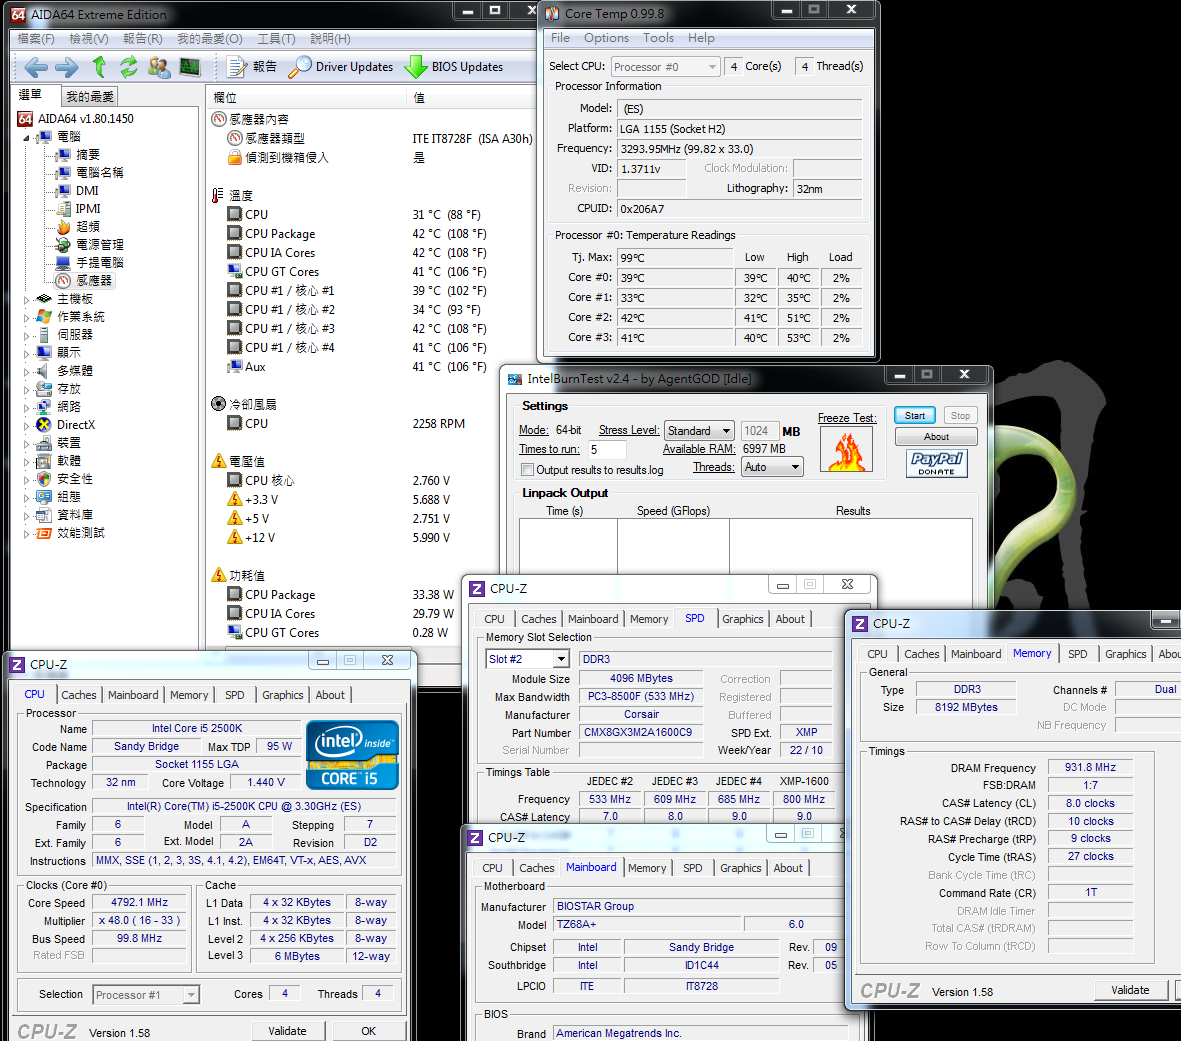The height and width of the screenshot is (1041, 1181).
Task: Click OK in the CPU-Z CPU window
Action: click(368, 1031)
